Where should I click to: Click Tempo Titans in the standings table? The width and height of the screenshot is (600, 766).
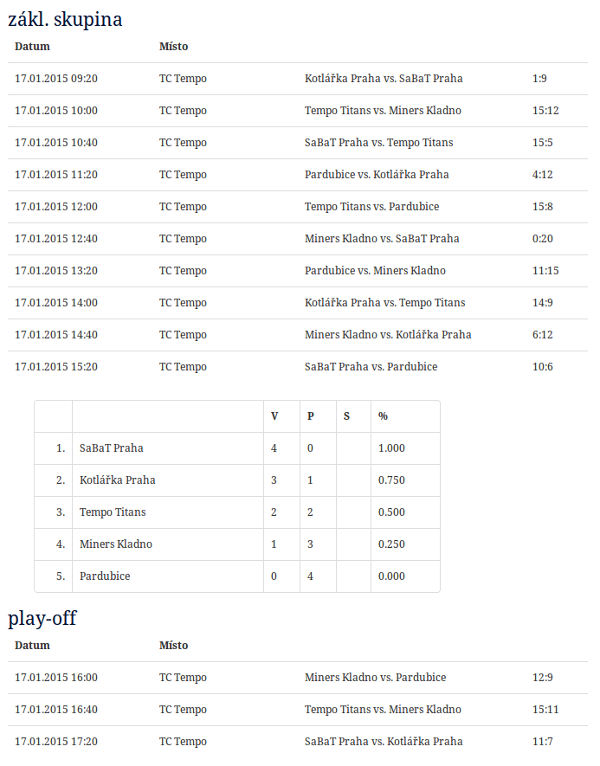[x=113, y=512]
